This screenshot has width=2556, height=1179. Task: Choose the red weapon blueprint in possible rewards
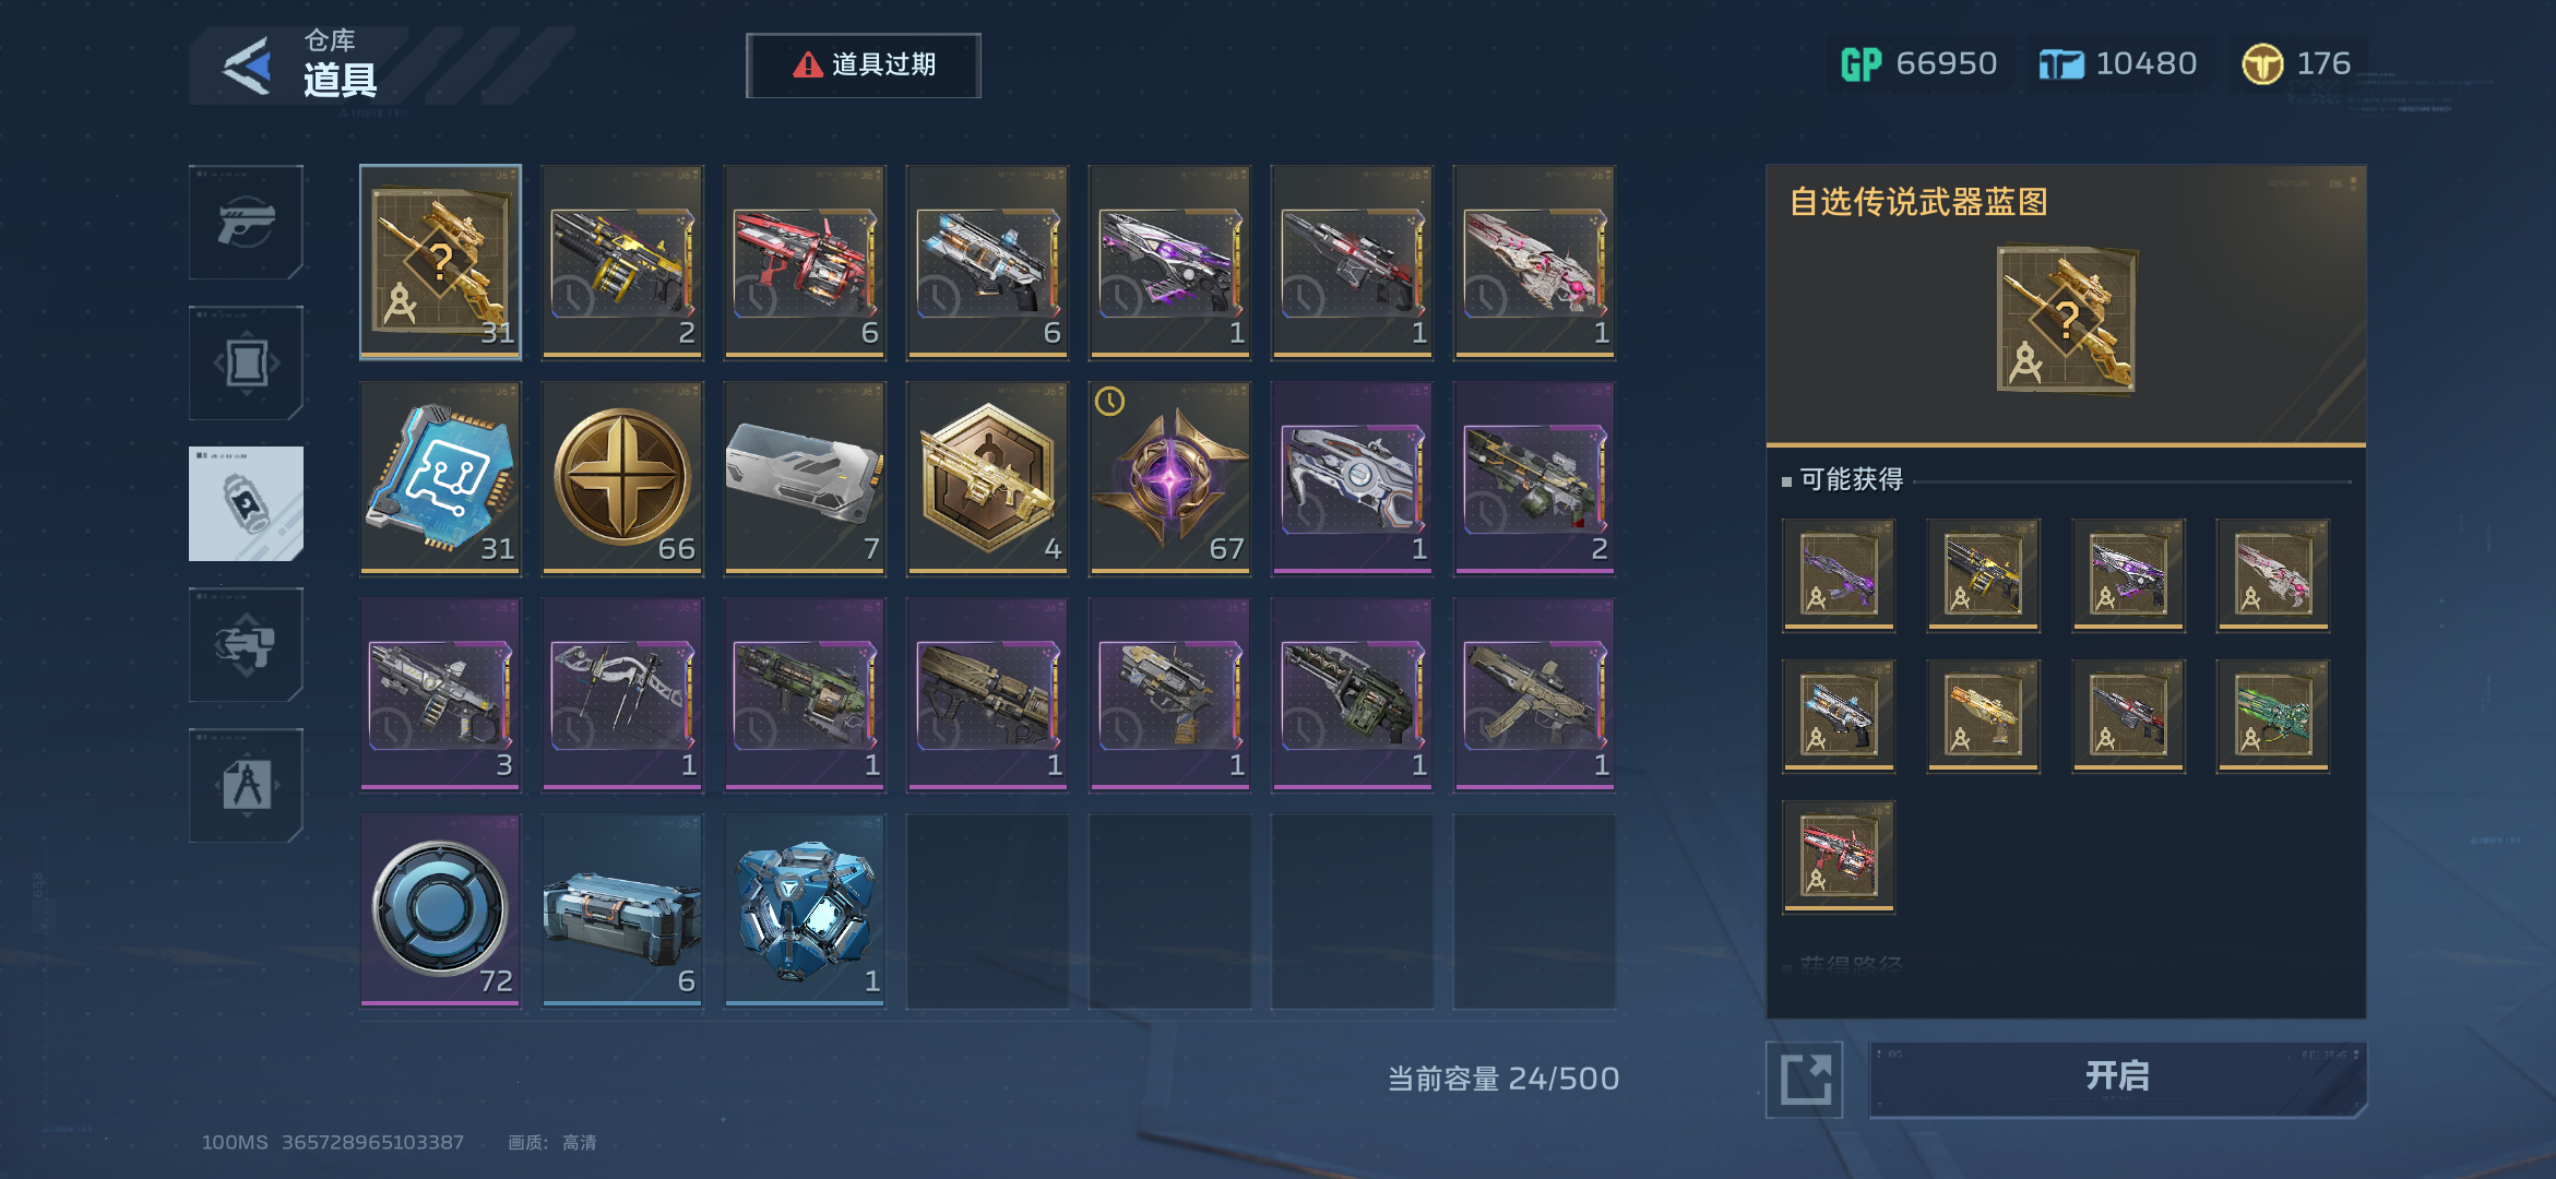coord(1838,857)
